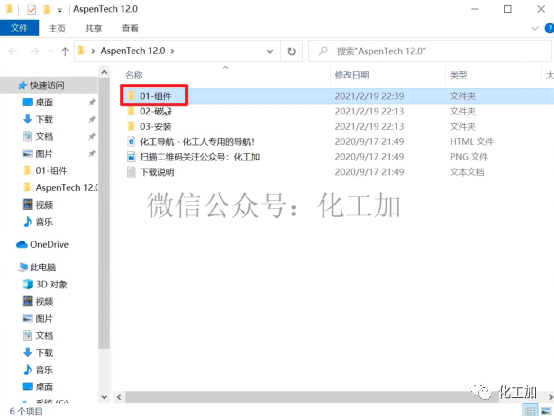Unpin 桌面 using its pin icon
The height and width of the screenshot is (416, 554).
pos(92,102)
